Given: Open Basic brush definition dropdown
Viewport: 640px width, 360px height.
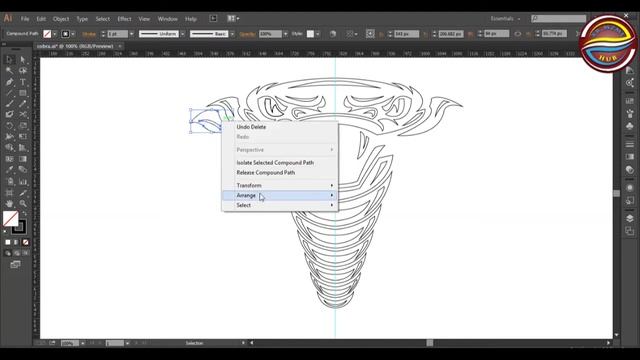Looking at the screenshot, I should (x=232, y=34).
